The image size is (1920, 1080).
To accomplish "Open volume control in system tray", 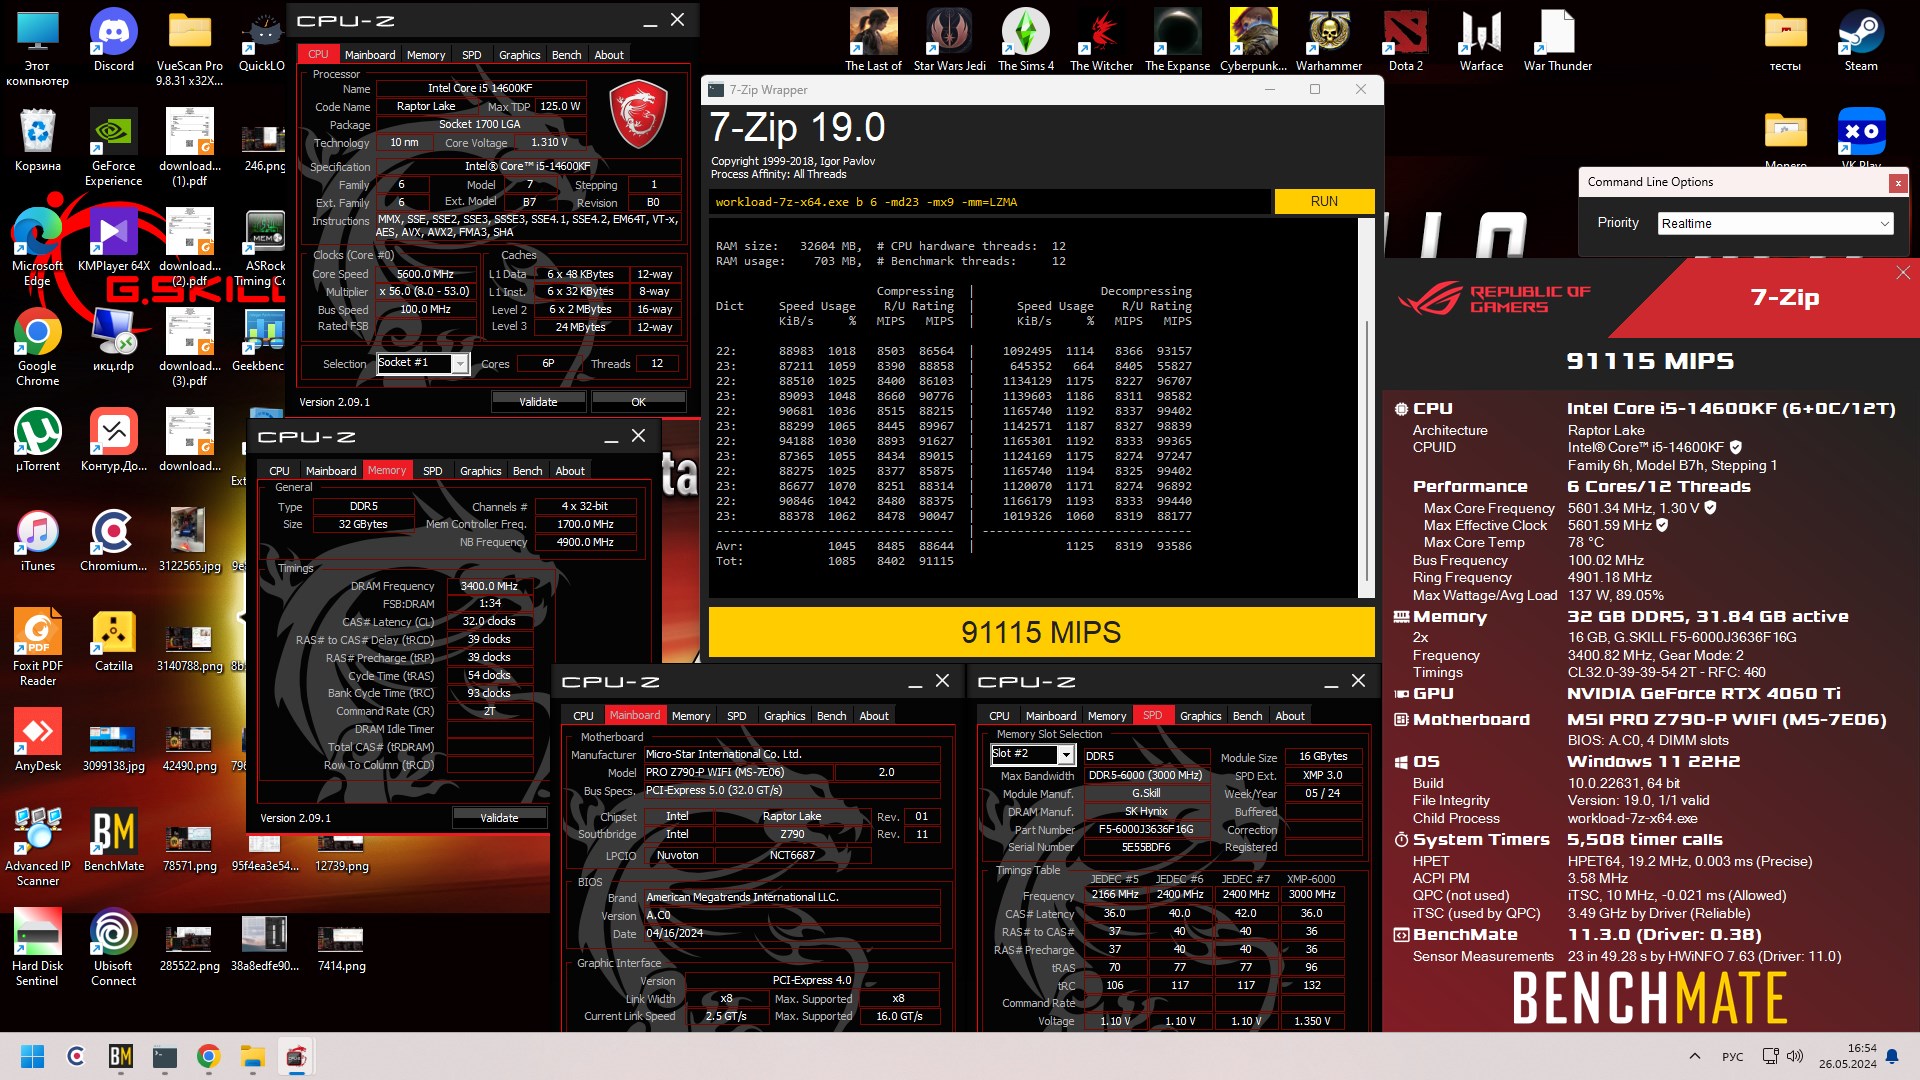I will [x=1795, y=1056].
